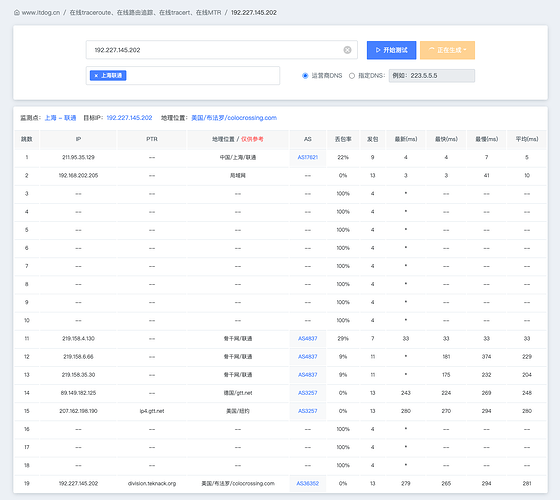The image size is (560, 500).
Task: Click the IP 207.162.198.190 in hop 15
Action: tap(78, 411)
